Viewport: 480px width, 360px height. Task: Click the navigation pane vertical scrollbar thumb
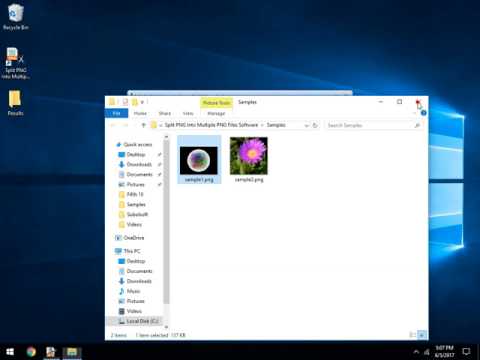(166, 222)
